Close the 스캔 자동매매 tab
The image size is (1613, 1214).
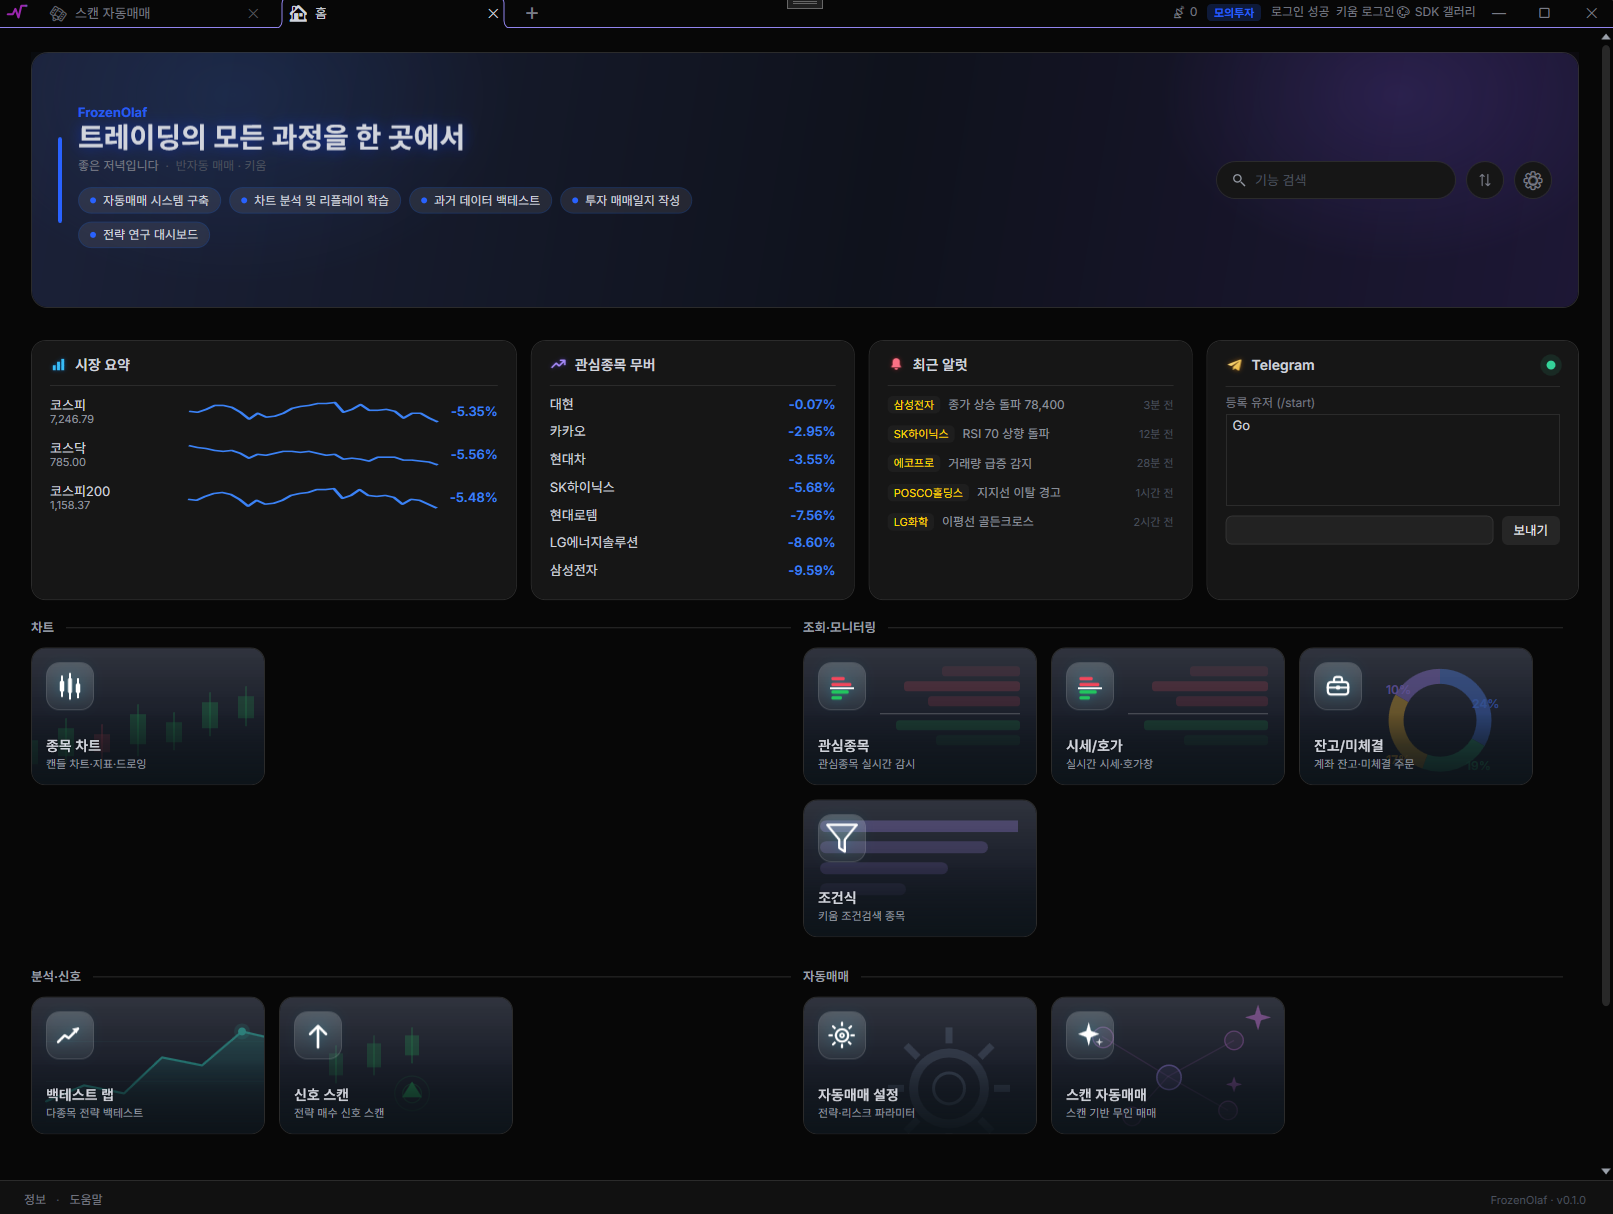253,13
